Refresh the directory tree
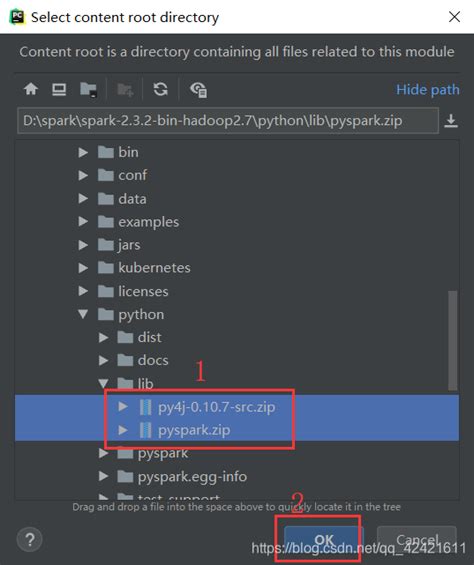Screen dimensions: 474x565 [x=160, y=89]
